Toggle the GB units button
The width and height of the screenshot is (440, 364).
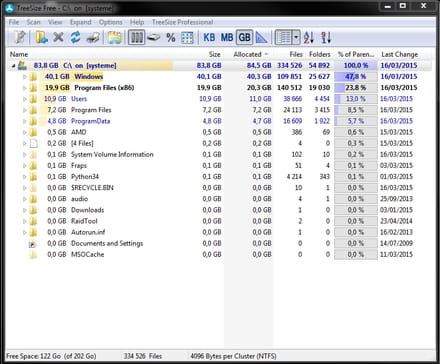click(244, 37)
